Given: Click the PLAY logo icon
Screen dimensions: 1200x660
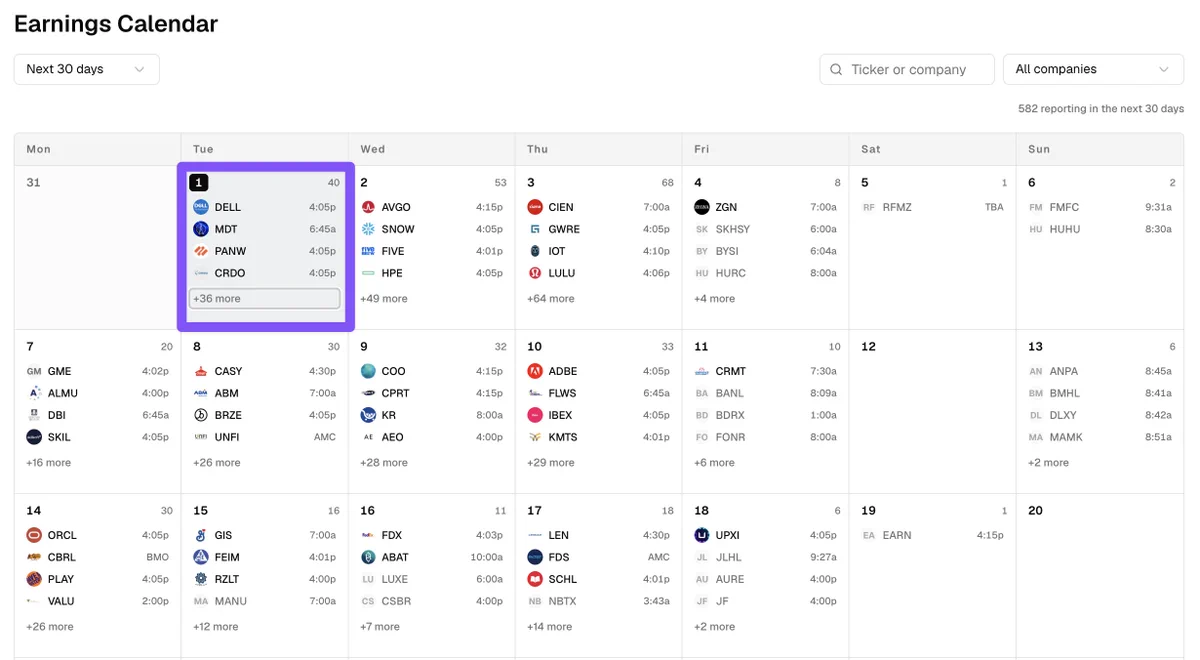Looking at the screenshot, I should (x=34, y=579).
